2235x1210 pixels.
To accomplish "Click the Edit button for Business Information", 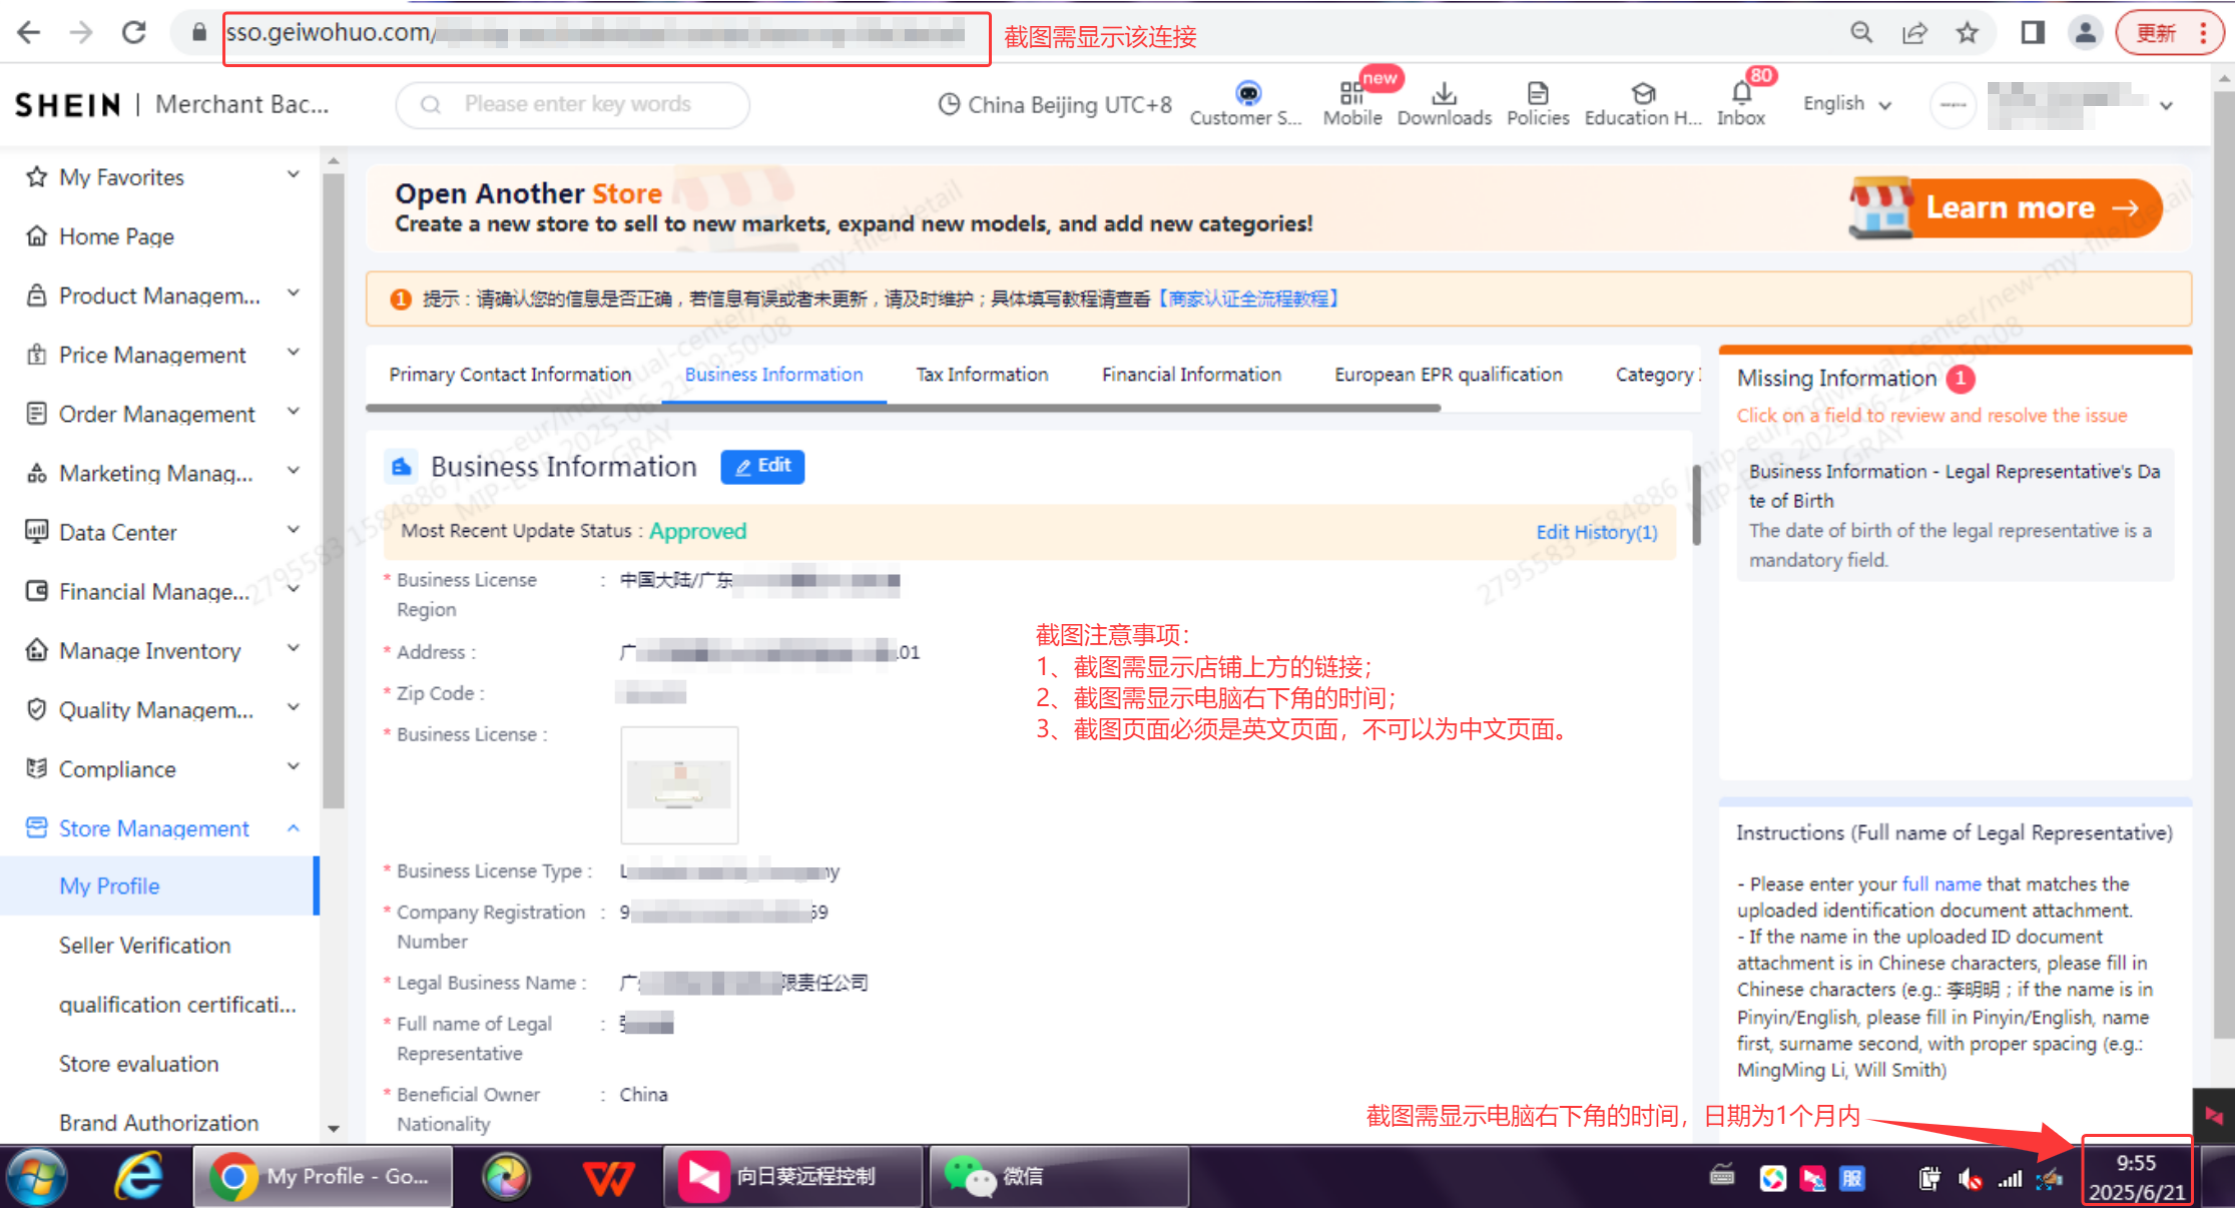I will pyautogui.click(x=762, y=467).
